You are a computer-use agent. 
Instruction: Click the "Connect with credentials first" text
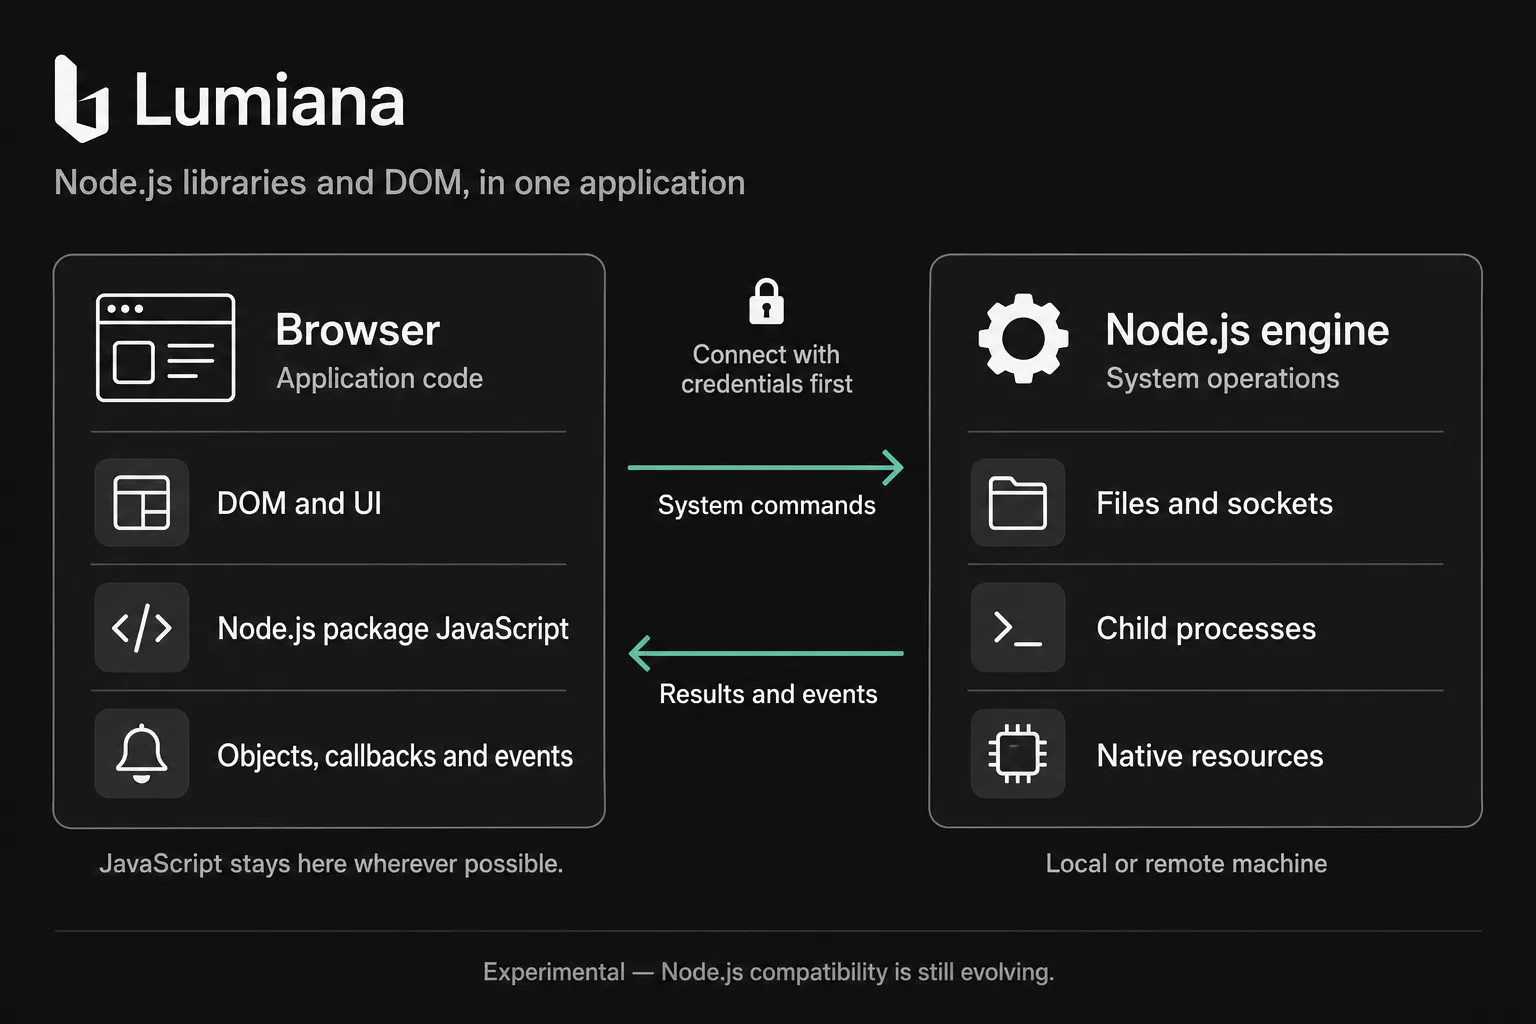(767, 369)
